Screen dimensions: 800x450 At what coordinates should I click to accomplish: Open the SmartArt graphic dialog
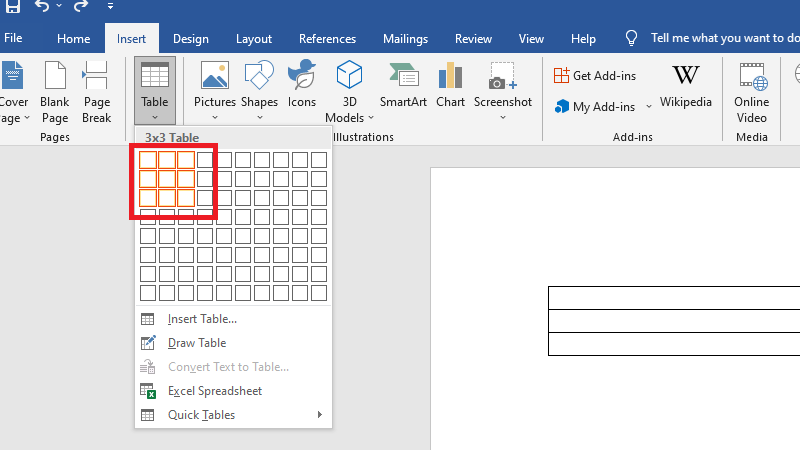[404, 78]
